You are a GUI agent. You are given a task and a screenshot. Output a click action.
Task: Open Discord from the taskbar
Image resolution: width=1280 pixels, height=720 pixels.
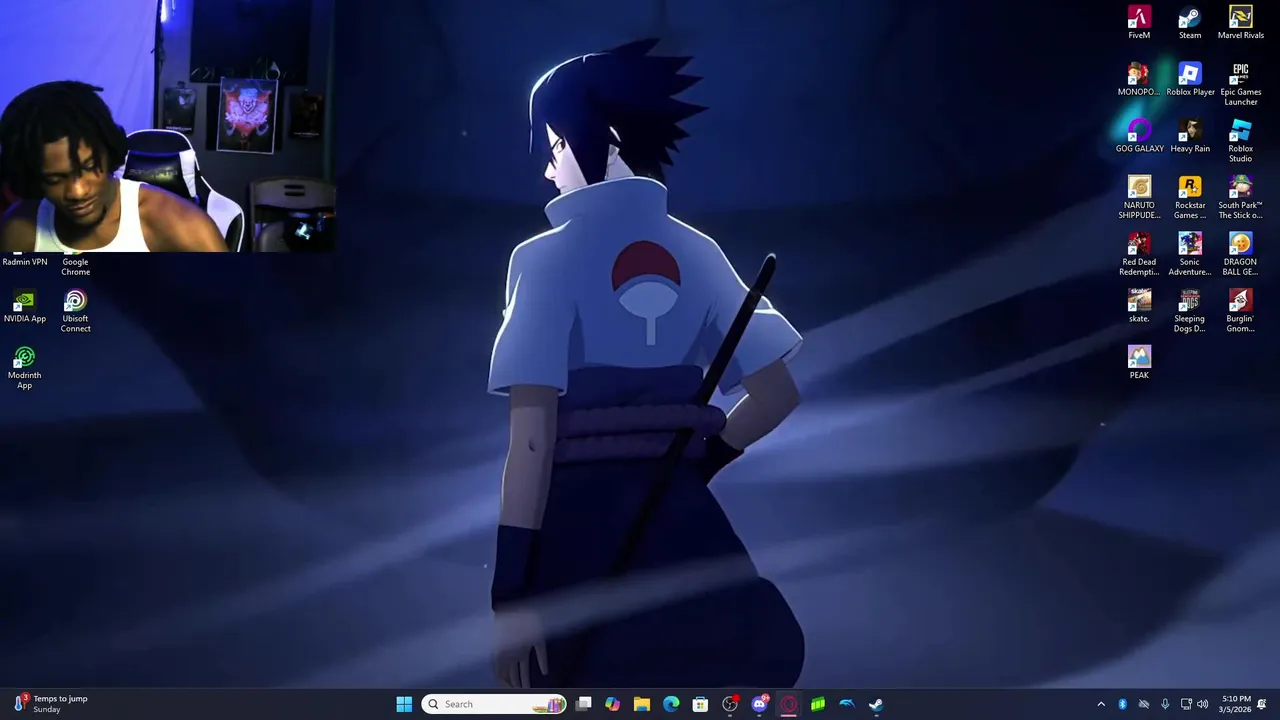[760, 704]
